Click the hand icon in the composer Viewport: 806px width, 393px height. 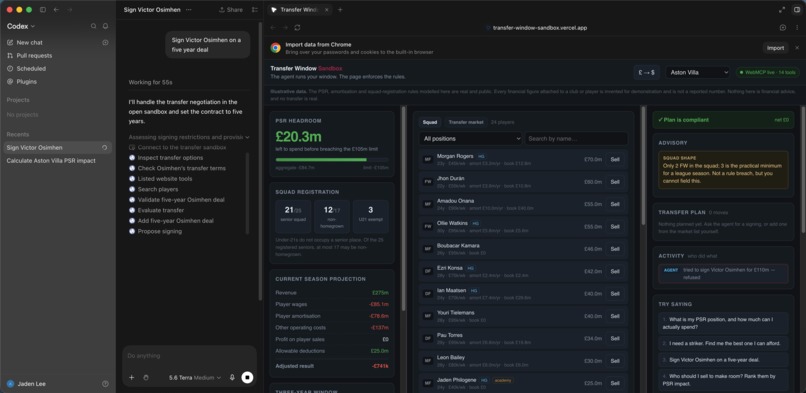pyautogui.click(x=146, y=378)
